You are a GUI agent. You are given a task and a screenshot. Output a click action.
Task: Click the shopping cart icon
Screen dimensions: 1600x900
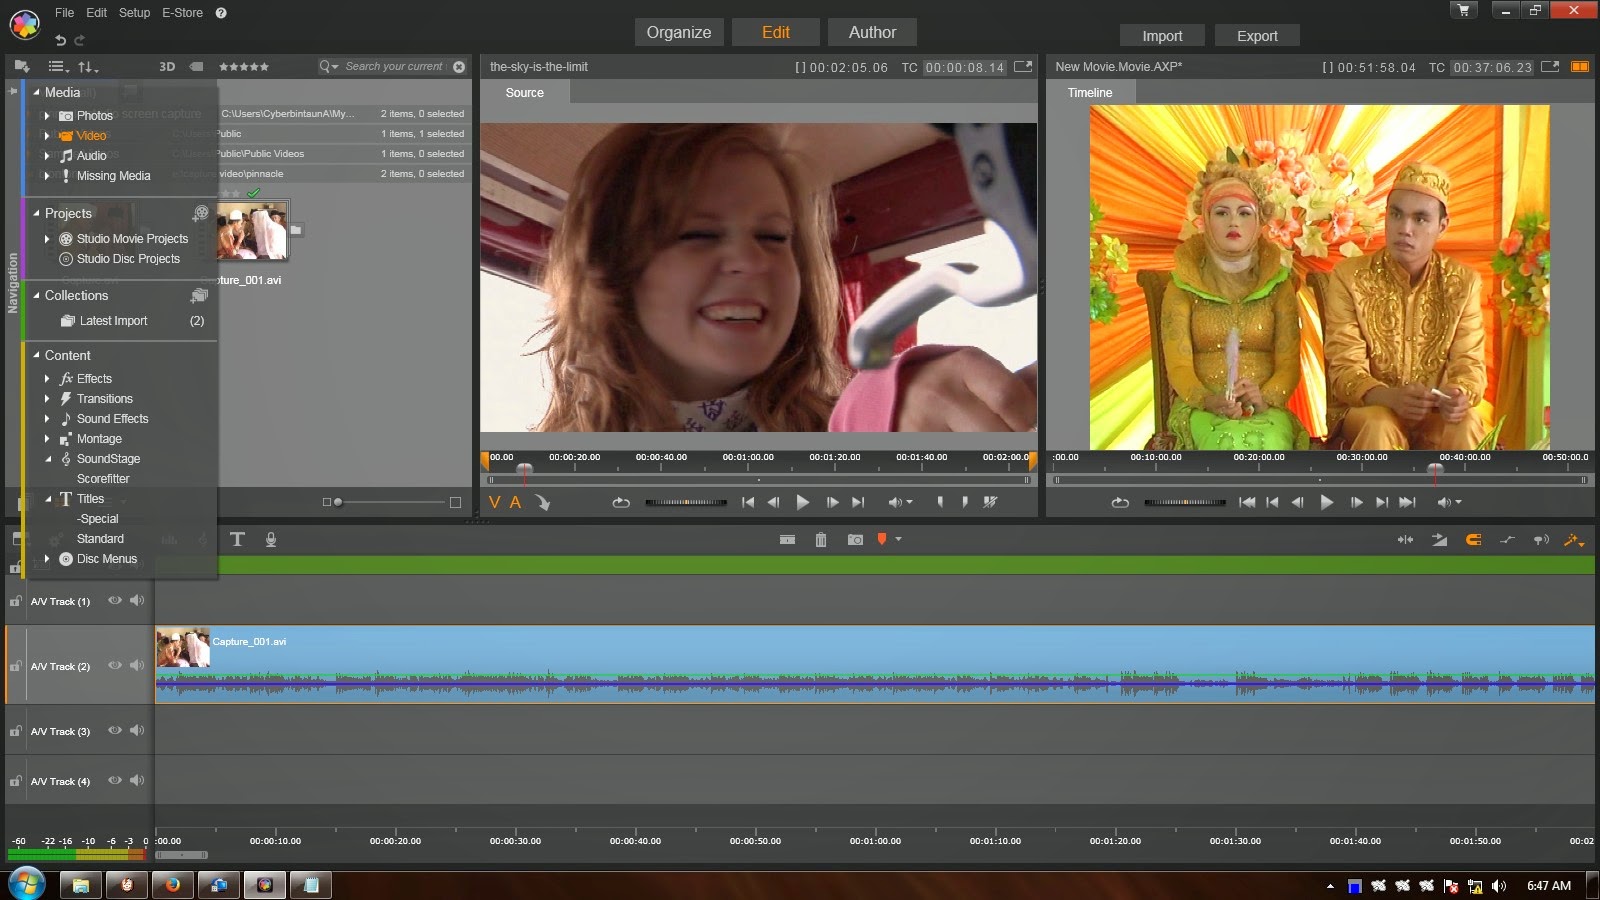tap(1464, 11)
